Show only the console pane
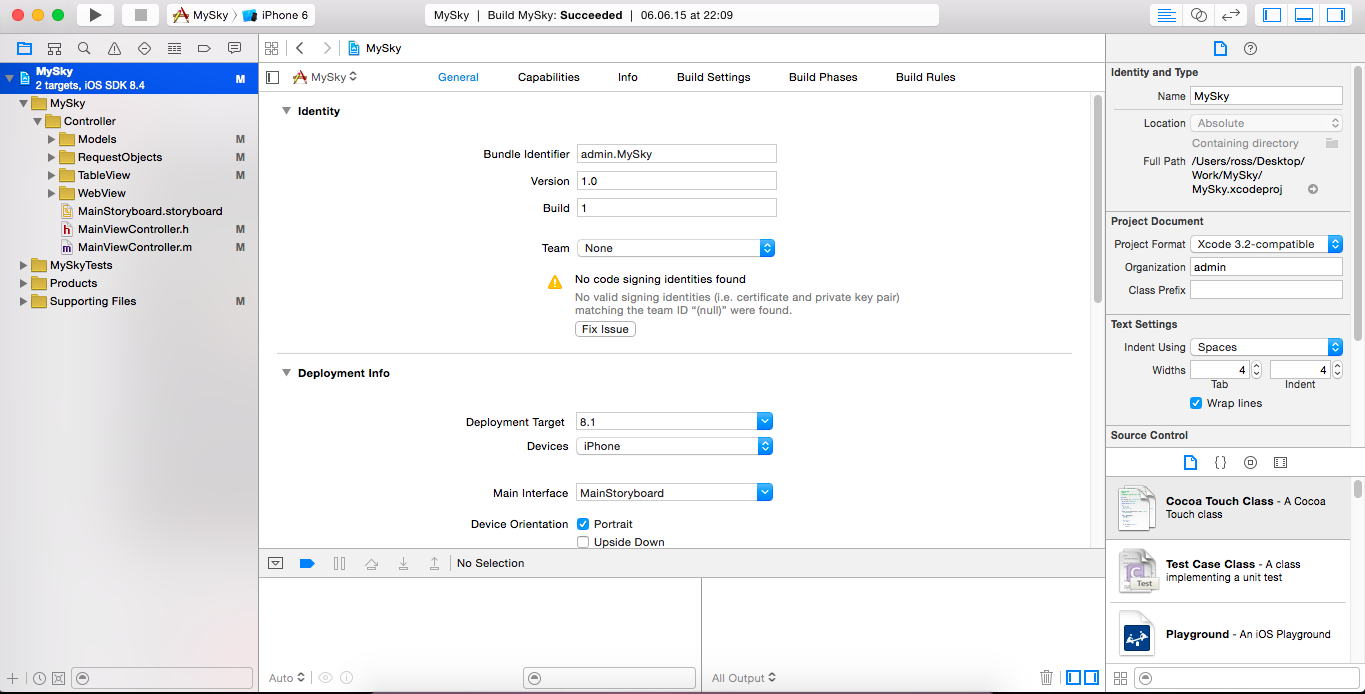 click(x=1091, y=677)
